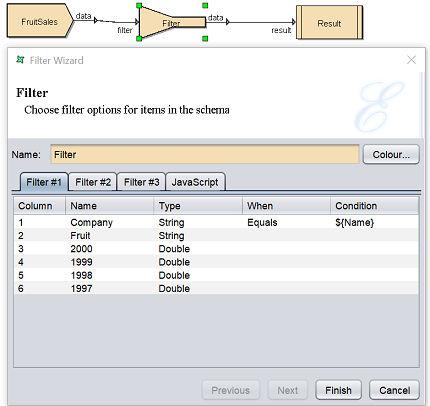Open the Colour... picker button
Screen dimensions: 430x406
[x=391, y=154]
